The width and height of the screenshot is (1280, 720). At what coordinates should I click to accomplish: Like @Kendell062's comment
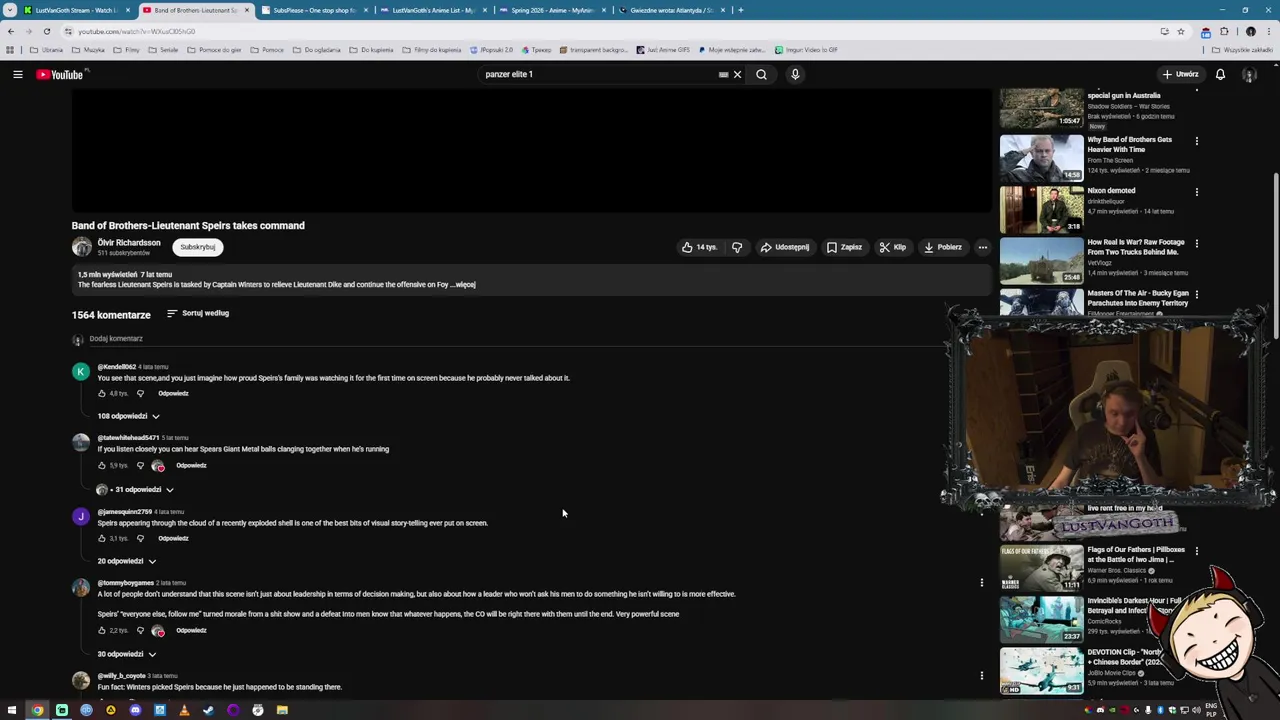click(x=102, y=393)
